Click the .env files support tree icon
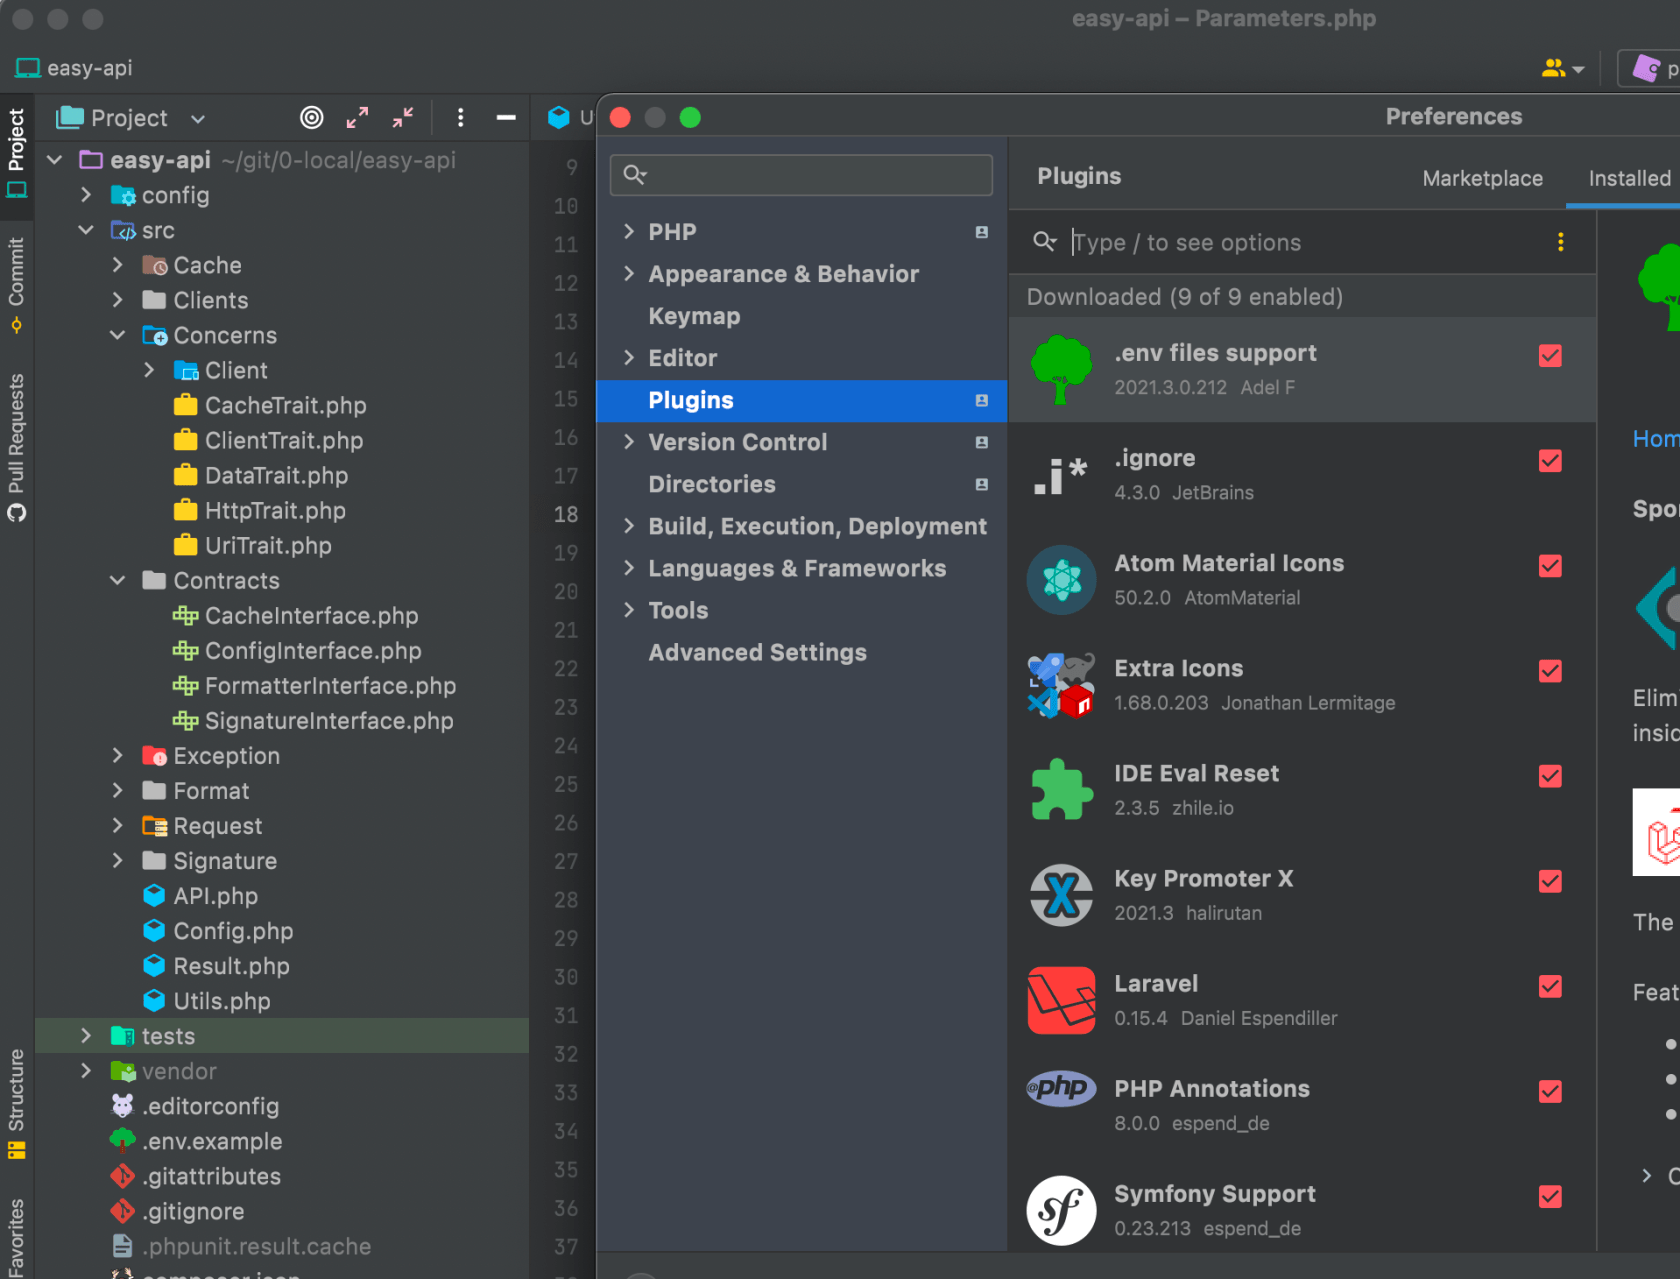1680x1279 pixels. point(1061,369)
